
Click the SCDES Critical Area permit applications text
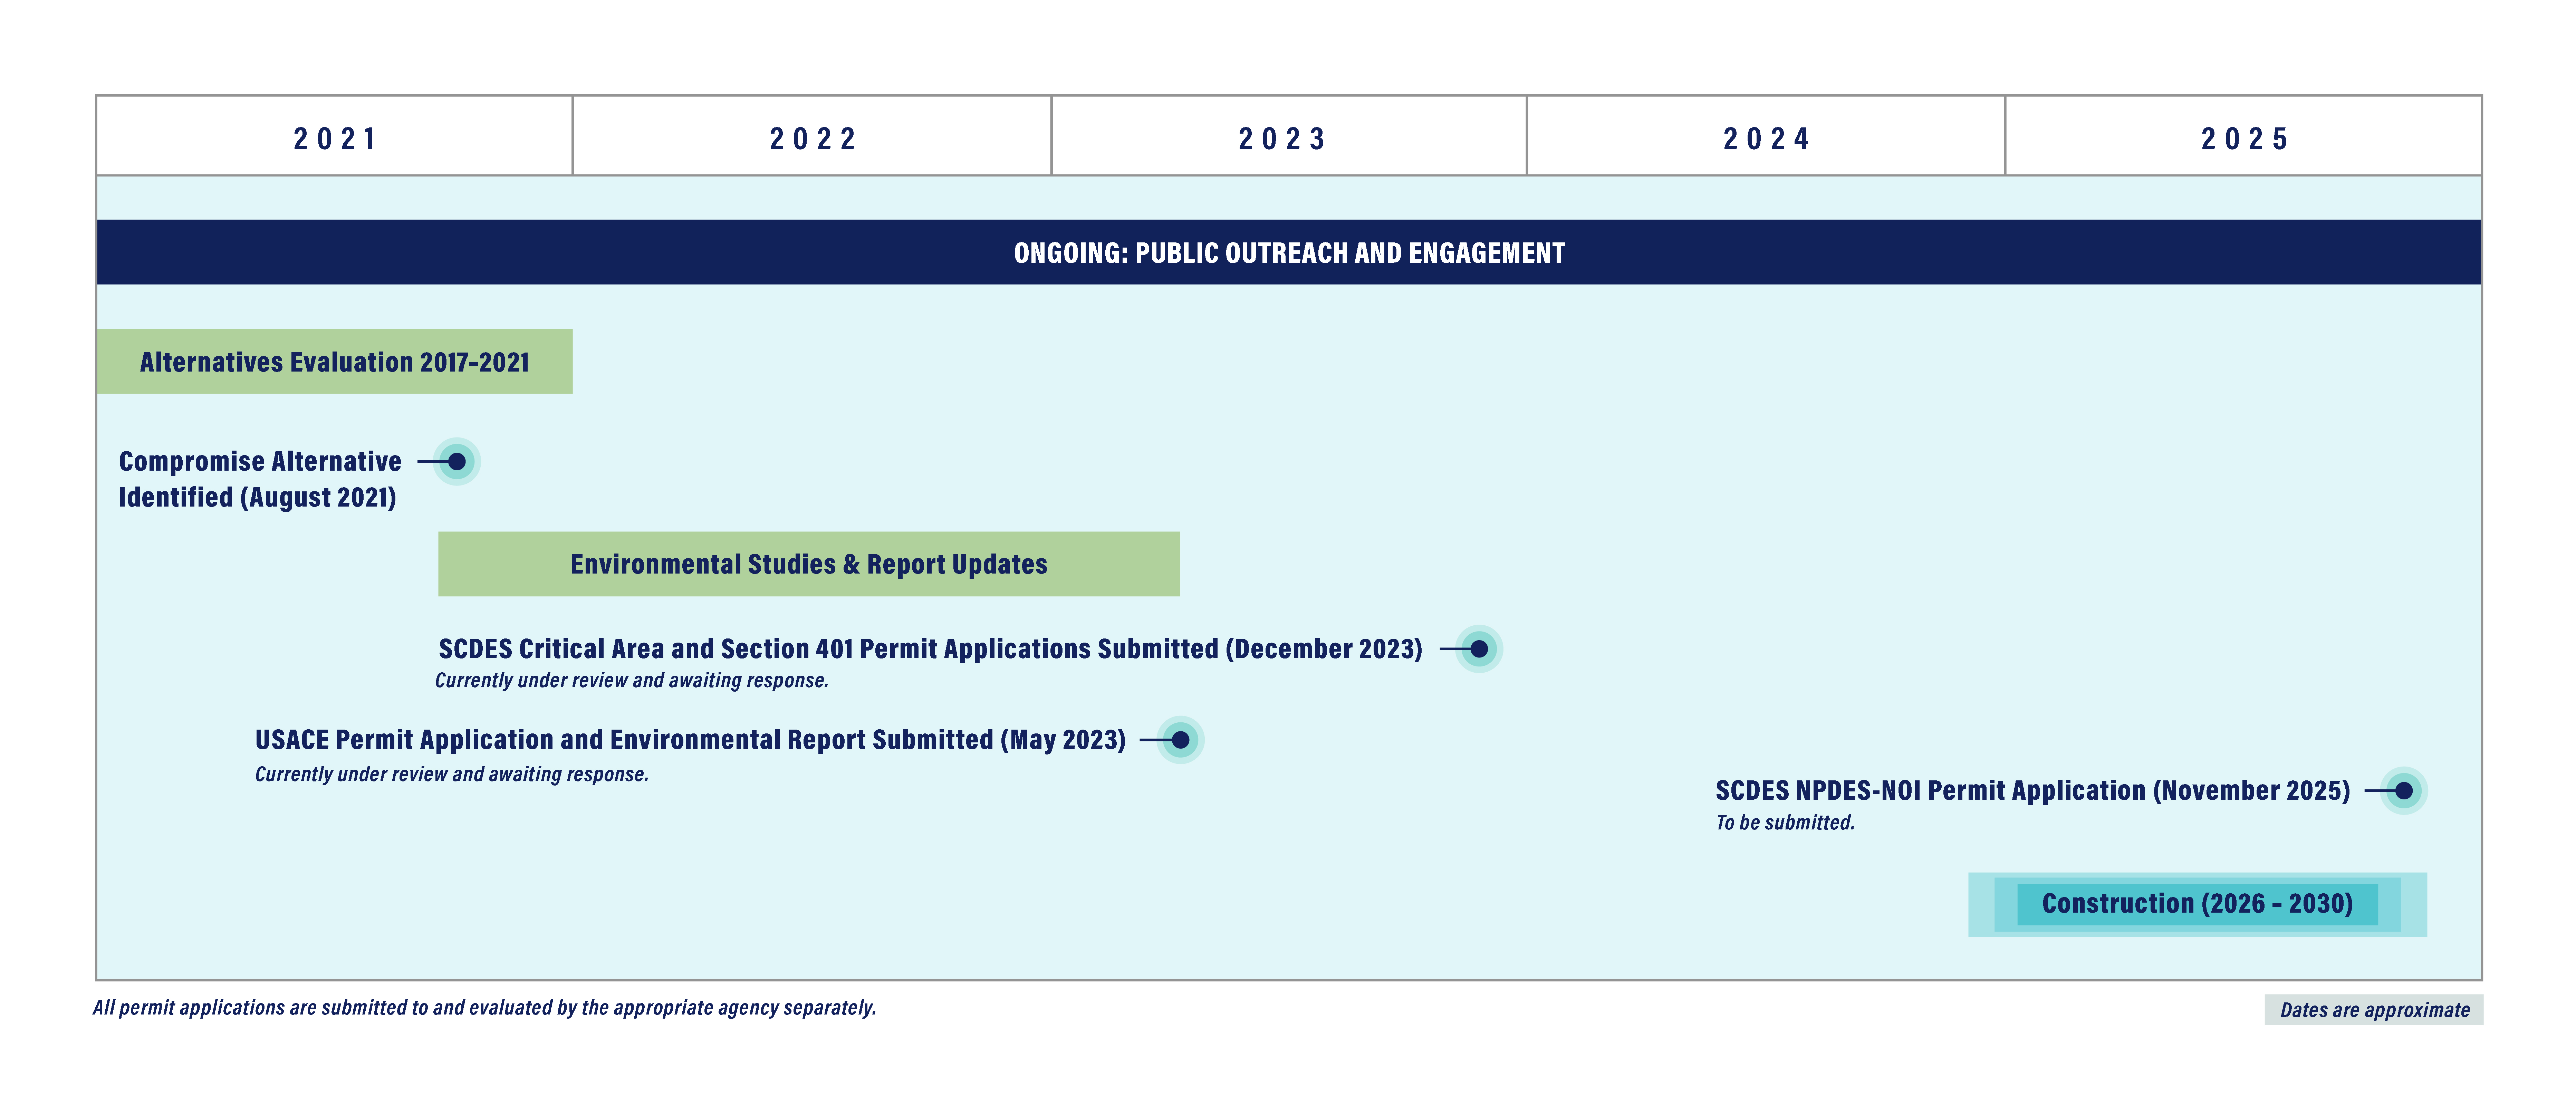pos(930,649)
